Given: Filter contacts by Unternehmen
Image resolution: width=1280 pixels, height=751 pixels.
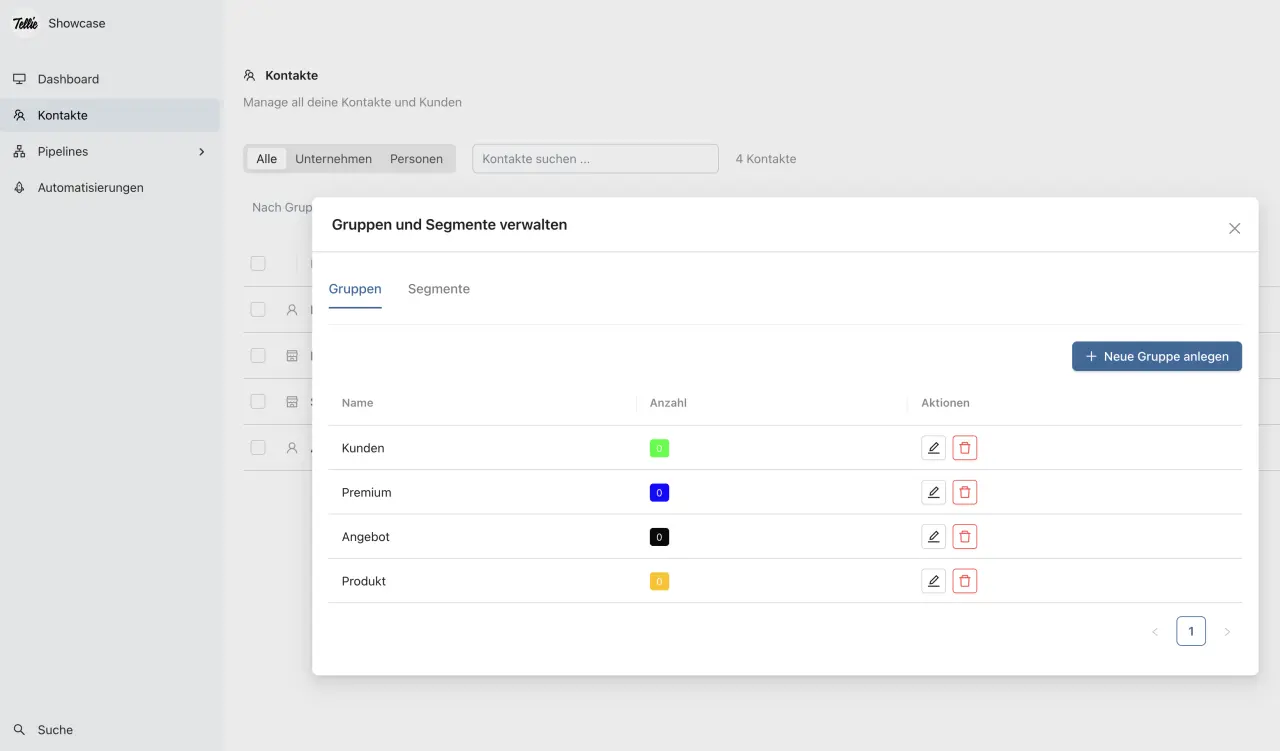Looking at the screenshot, I should pos(333,159).
